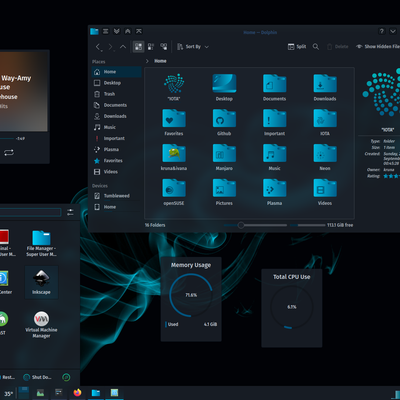400x400 pixels.
Task: Switch Dolphin to Icons view mode
Action: pos(138,47)
